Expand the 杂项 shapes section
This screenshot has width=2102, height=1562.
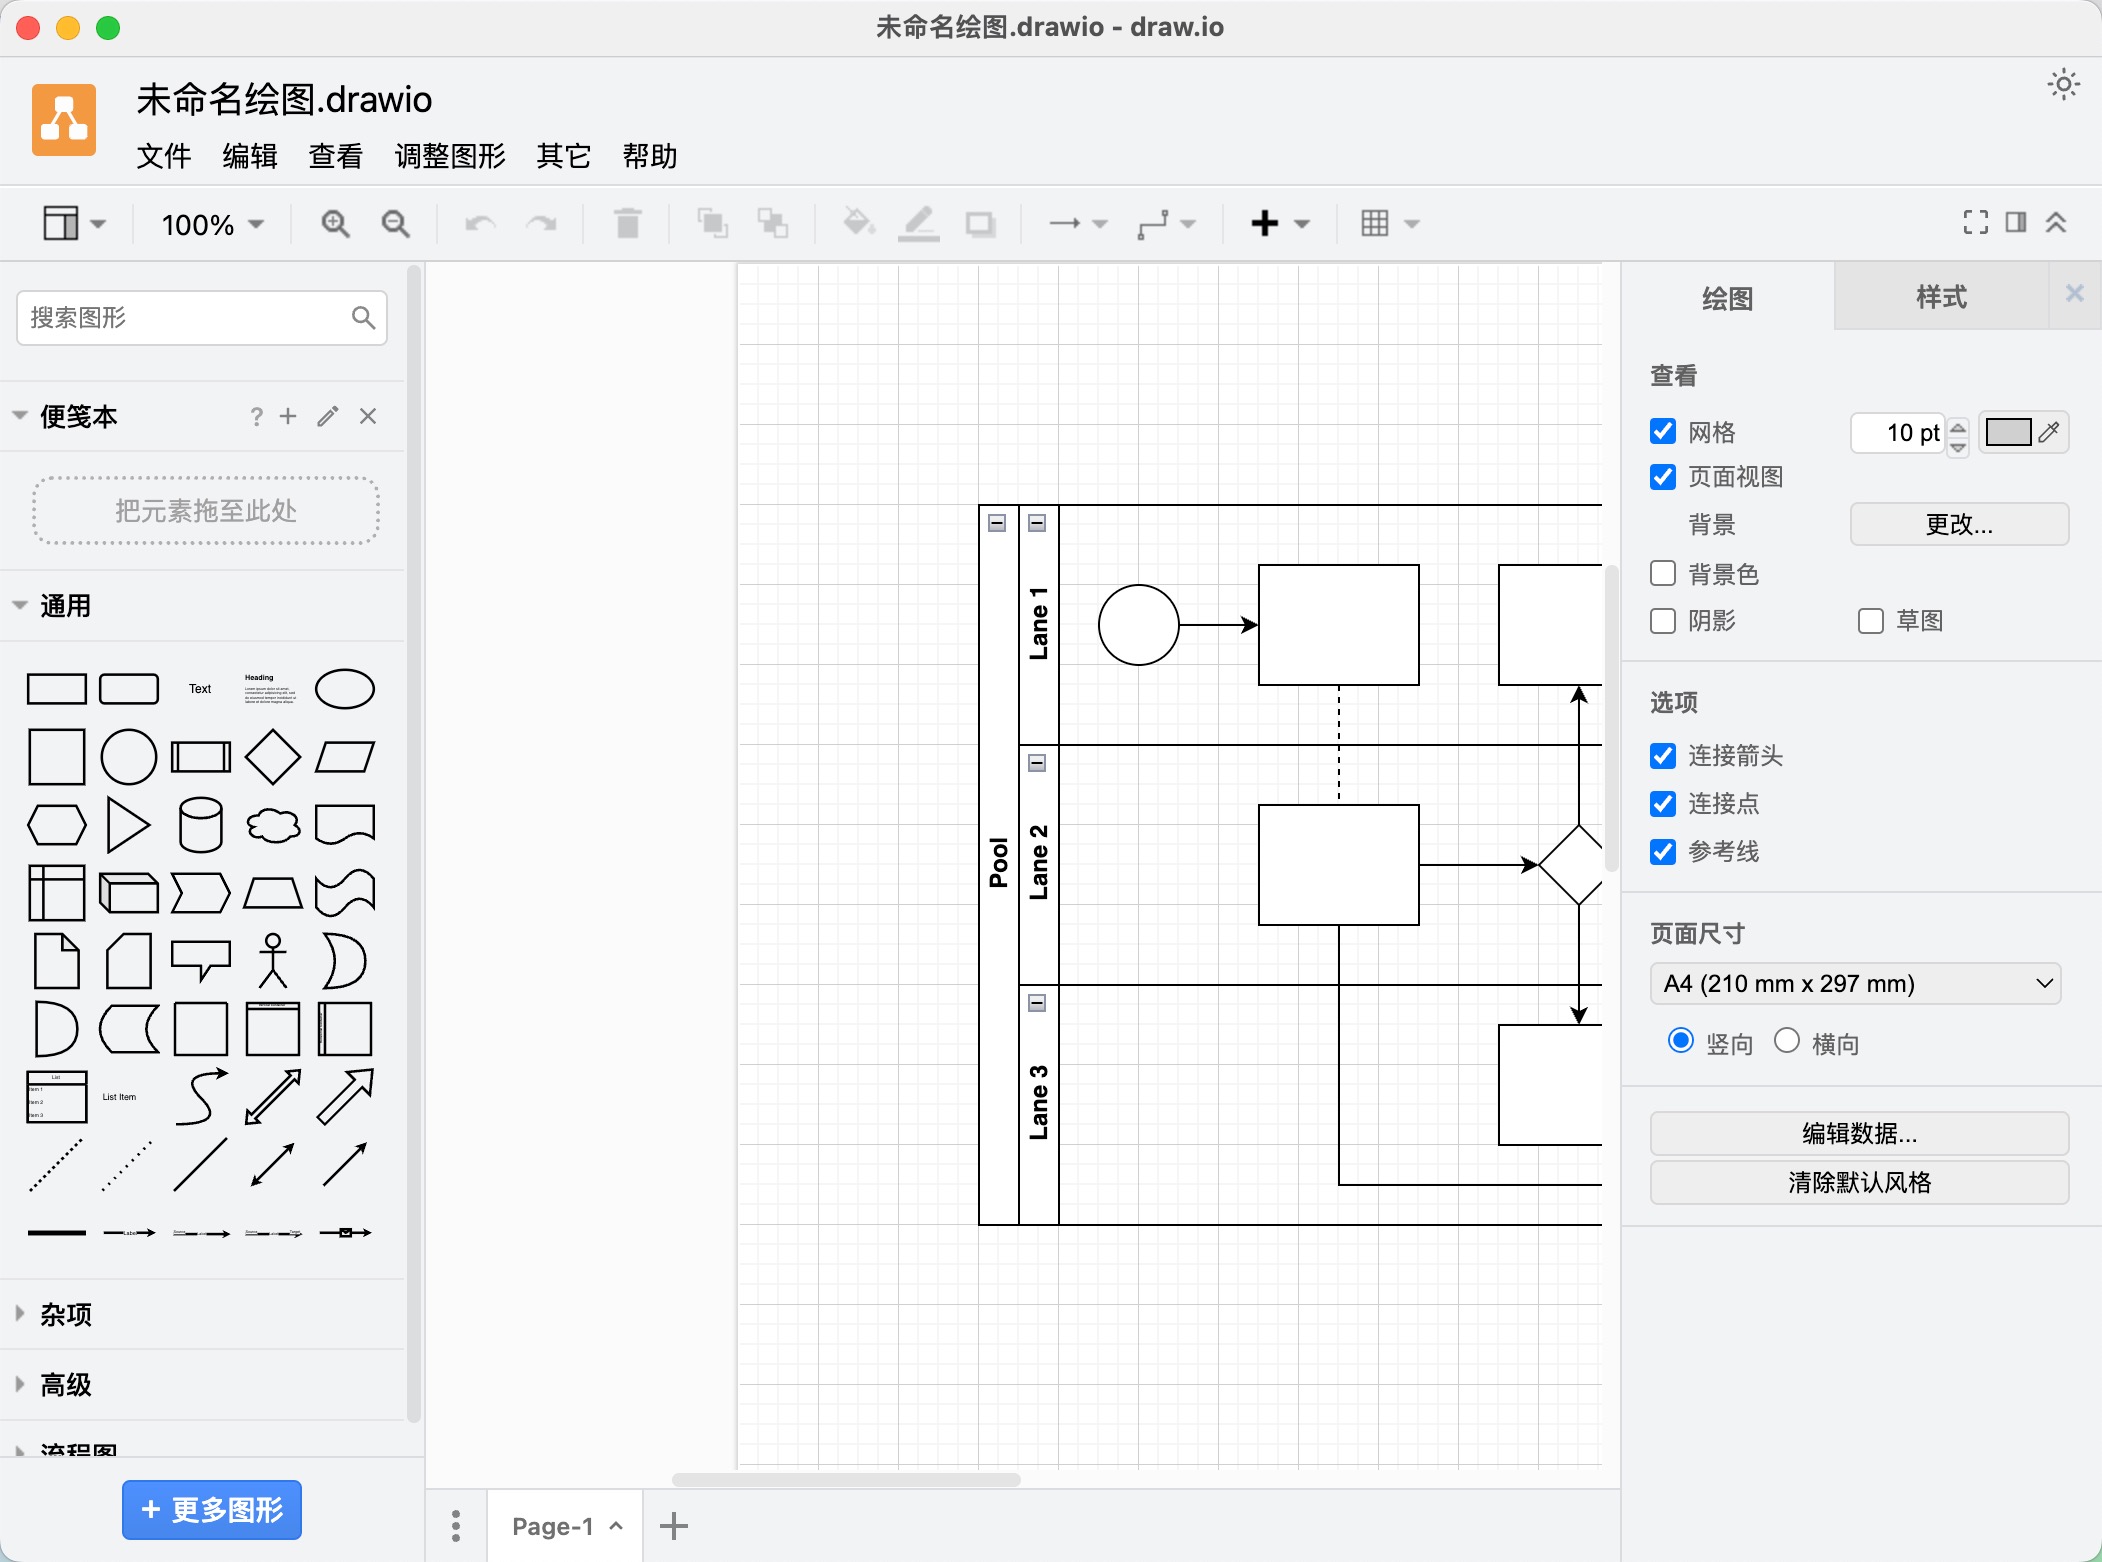pyautogui.click(x=20, y=1313)
